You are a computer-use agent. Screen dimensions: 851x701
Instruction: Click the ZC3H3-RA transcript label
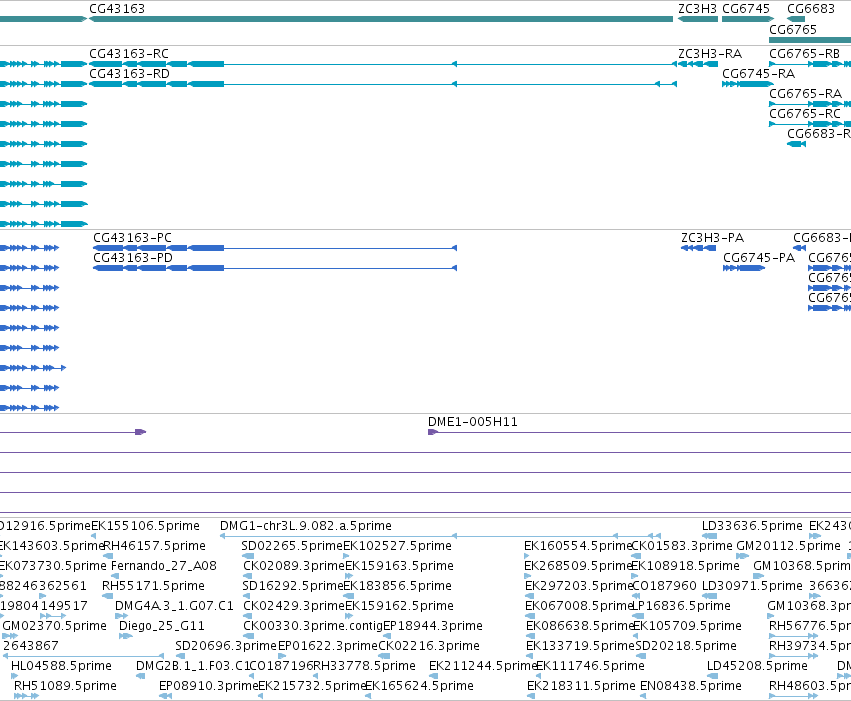(x=710, y=54)
